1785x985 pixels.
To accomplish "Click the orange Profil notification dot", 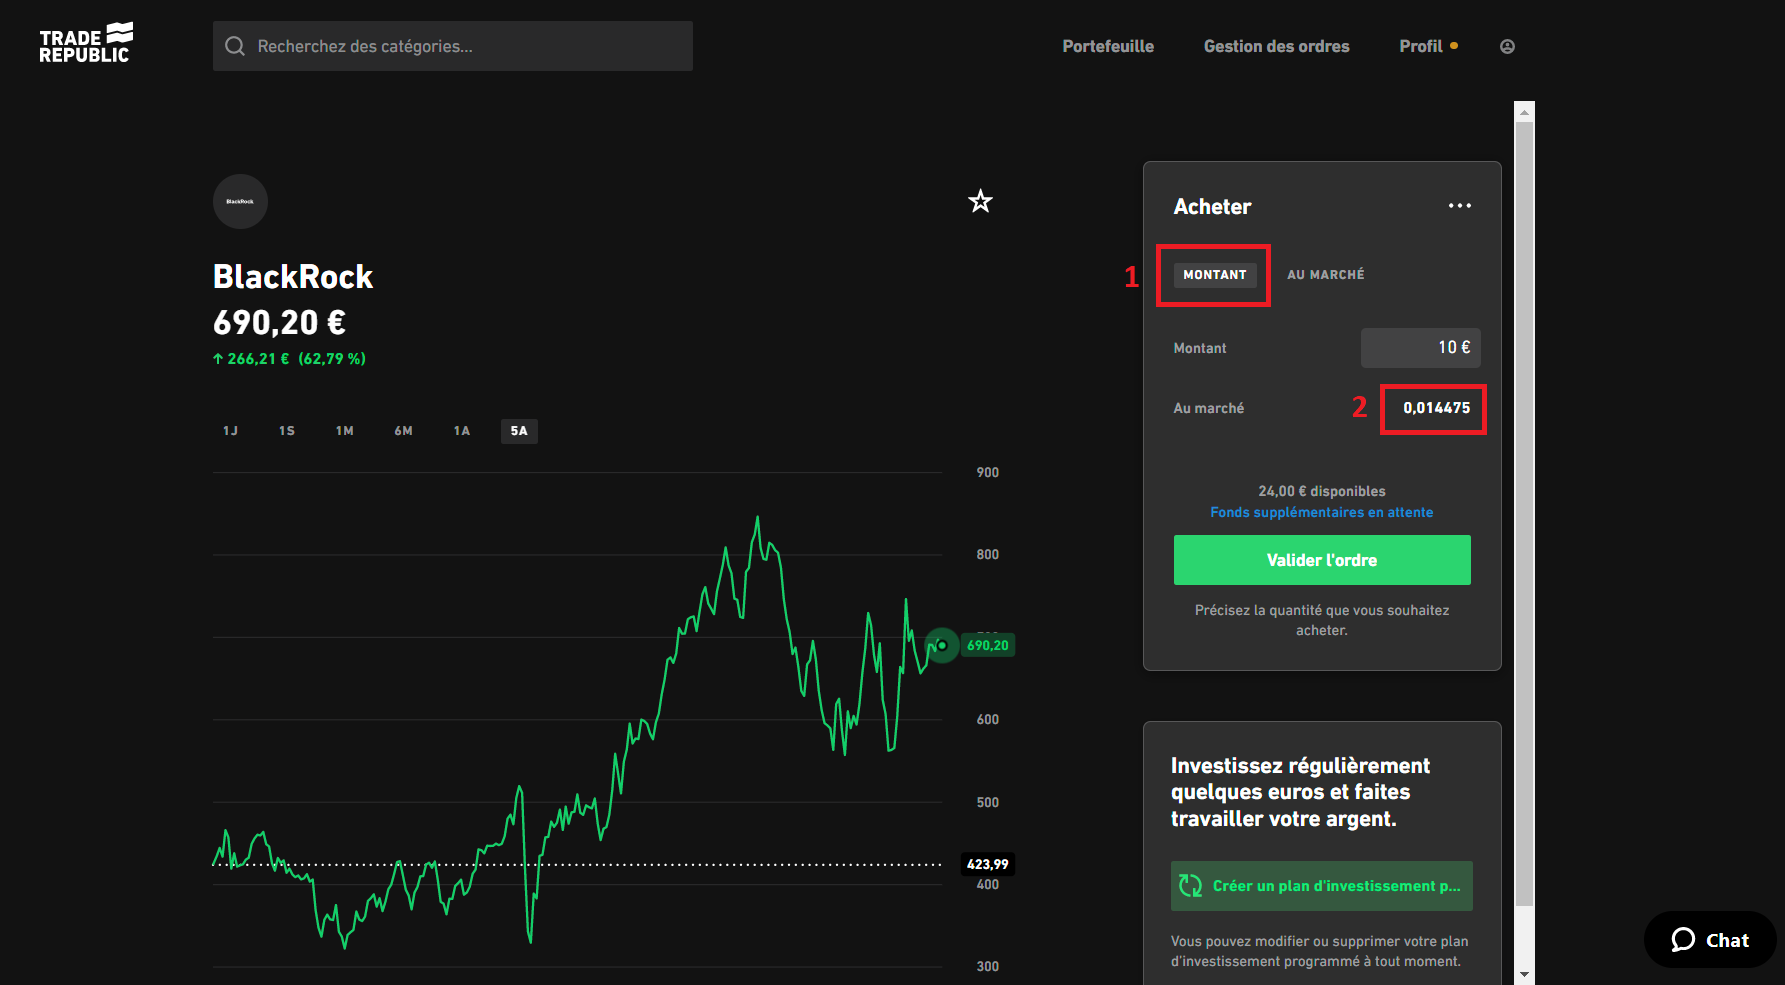I will click(x=1454, y=45).
